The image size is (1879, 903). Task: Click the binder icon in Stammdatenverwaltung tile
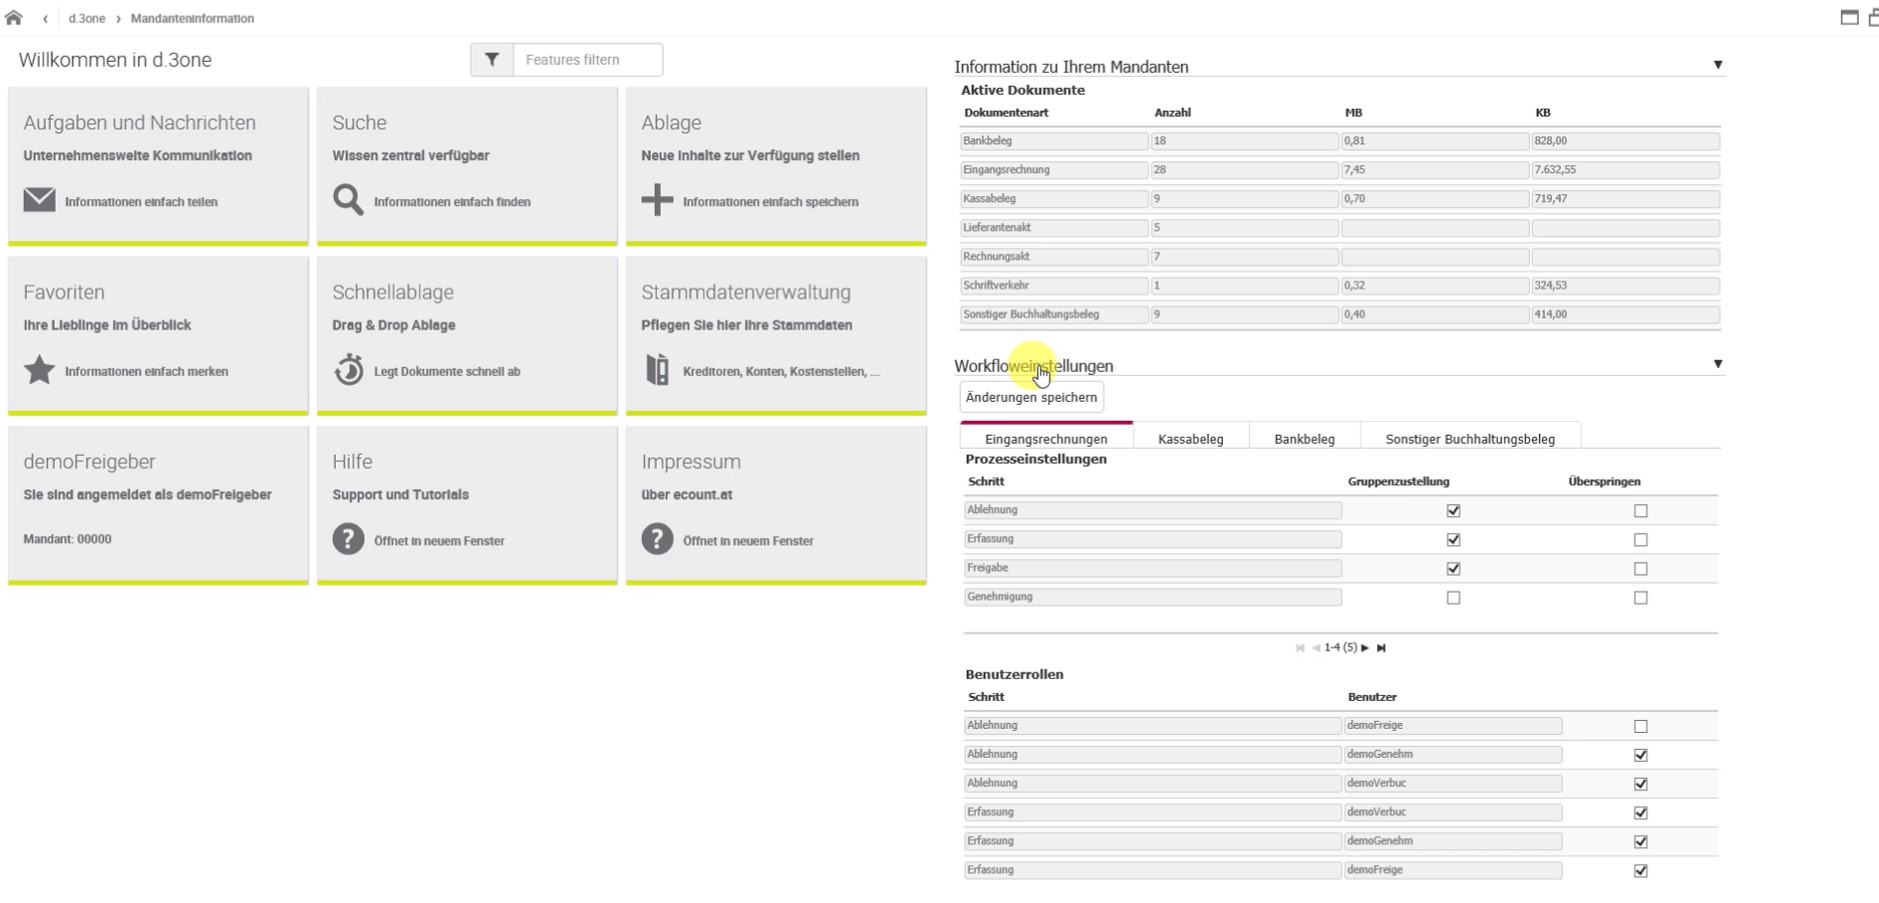pyautogui.click(x=657, y=370)
